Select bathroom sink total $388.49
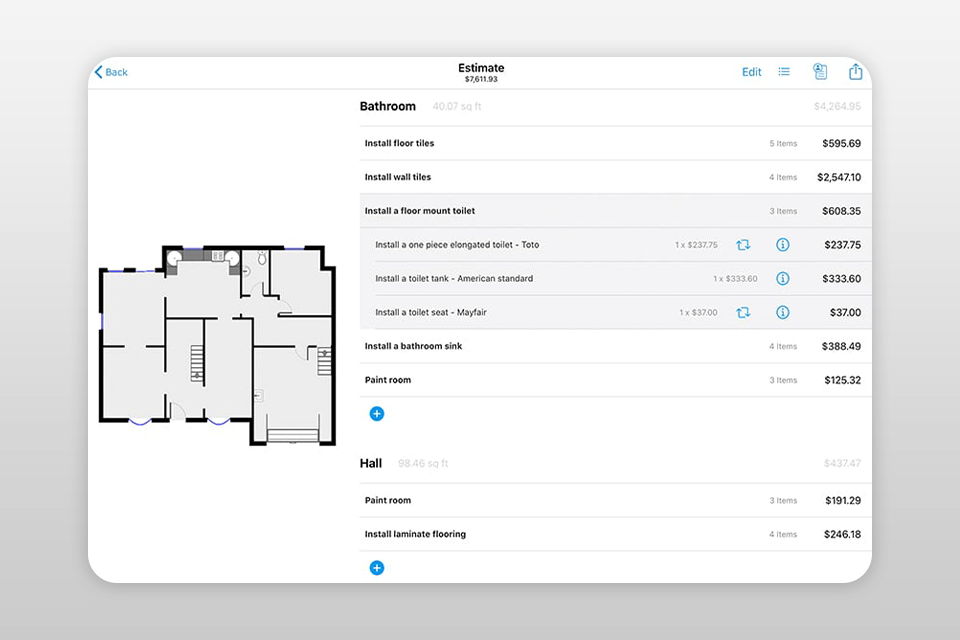The image size is (960, 640). point(841,346)
